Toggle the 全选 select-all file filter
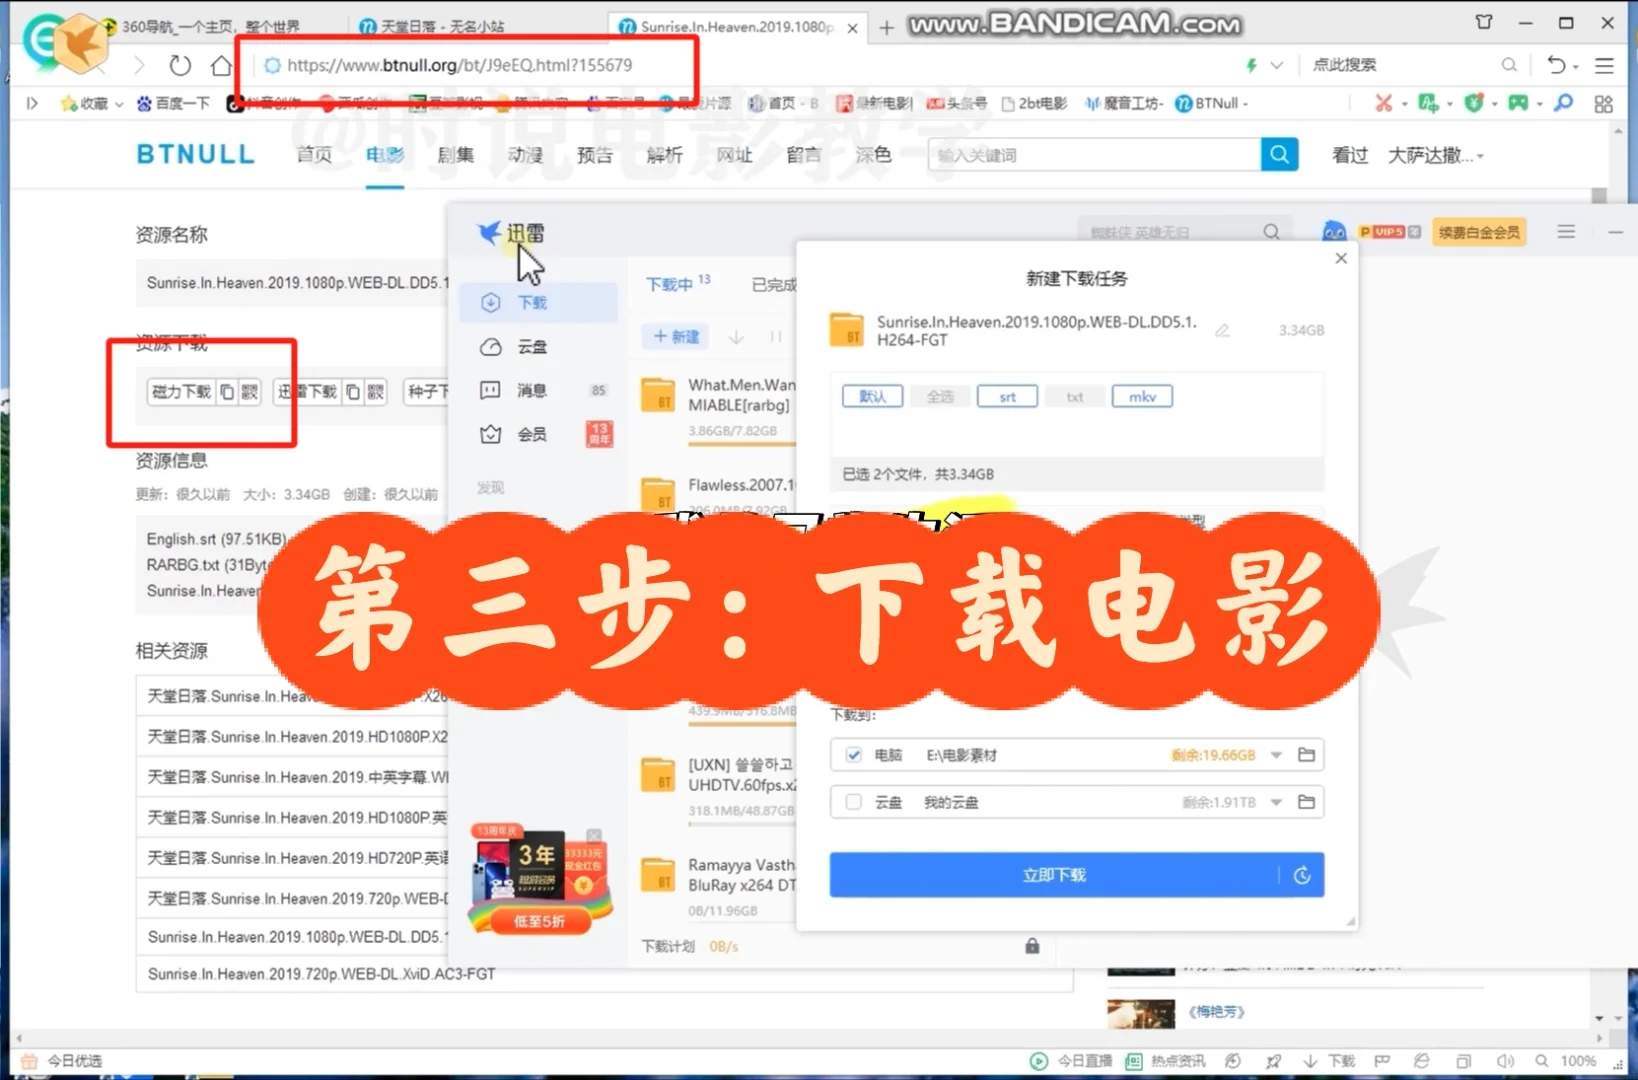This screenshot has width=1638, height=1080. (x=939, y=395)
